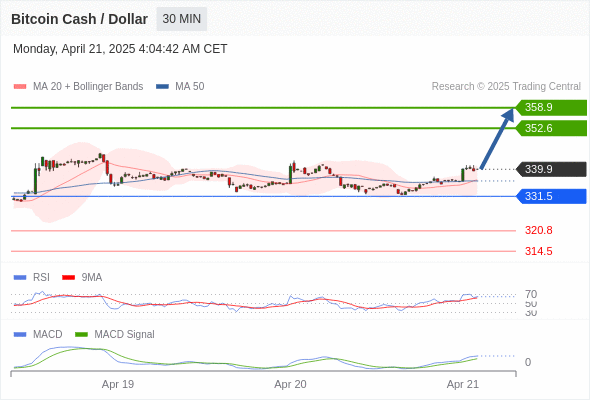The image size is (590, 400).
Task: Click the RSI legend color swatch
Action: pyautogui.click(x=20, y=278)
